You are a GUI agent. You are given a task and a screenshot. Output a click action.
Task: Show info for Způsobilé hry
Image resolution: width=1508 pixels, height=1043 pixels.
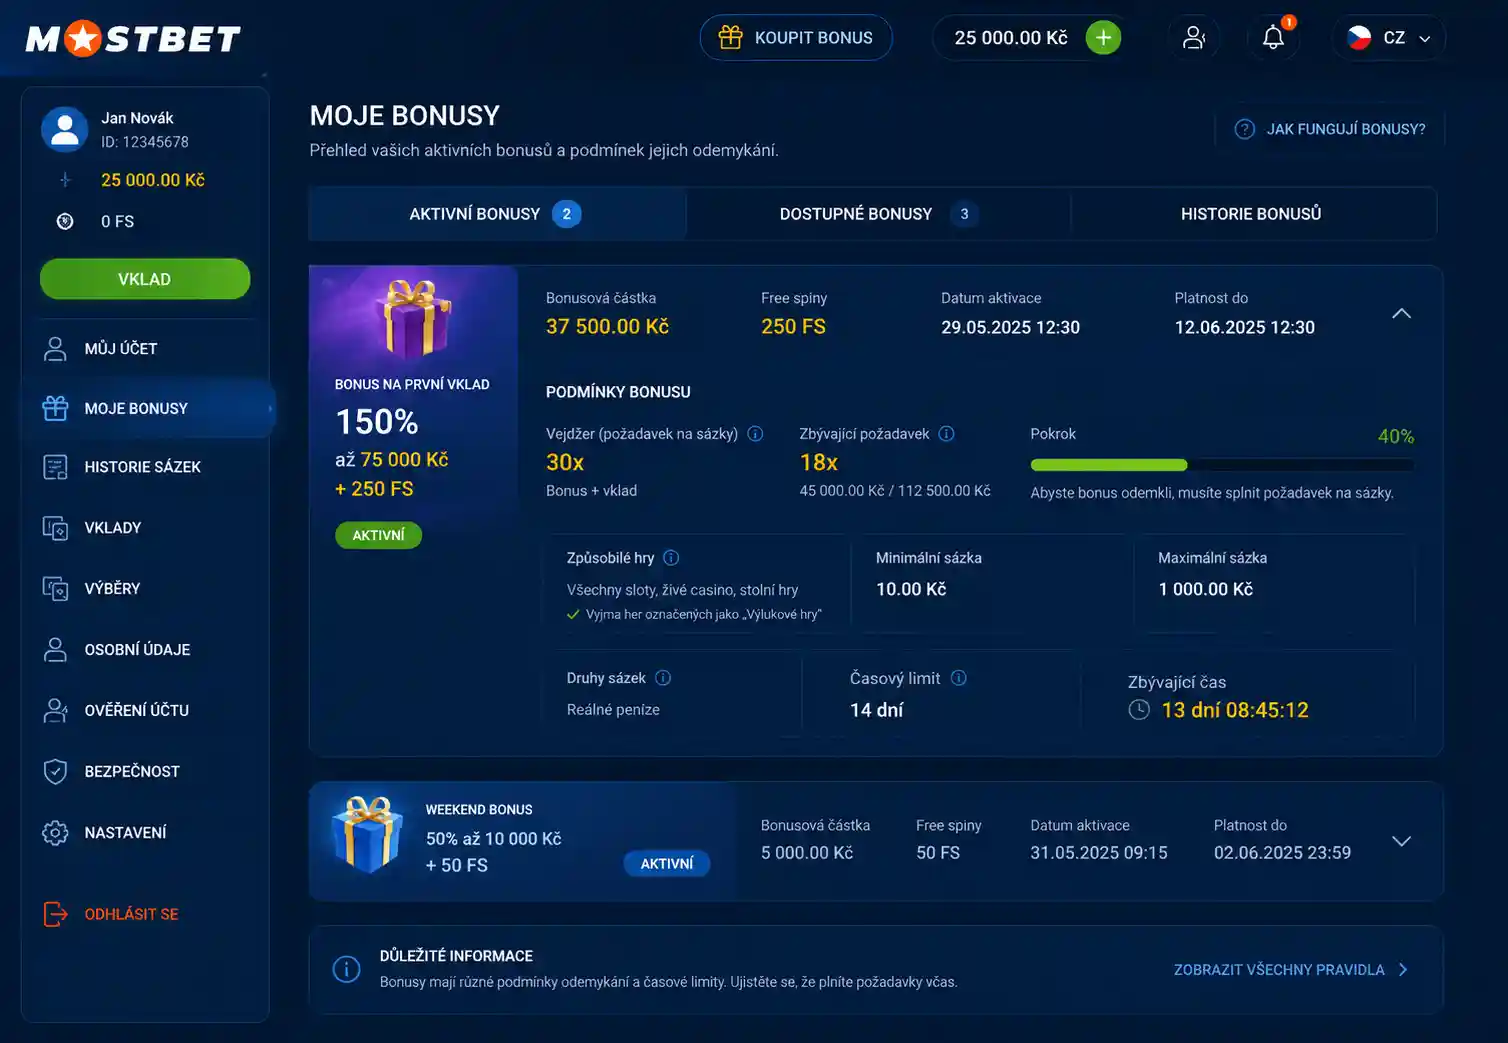tap(671, 558)
